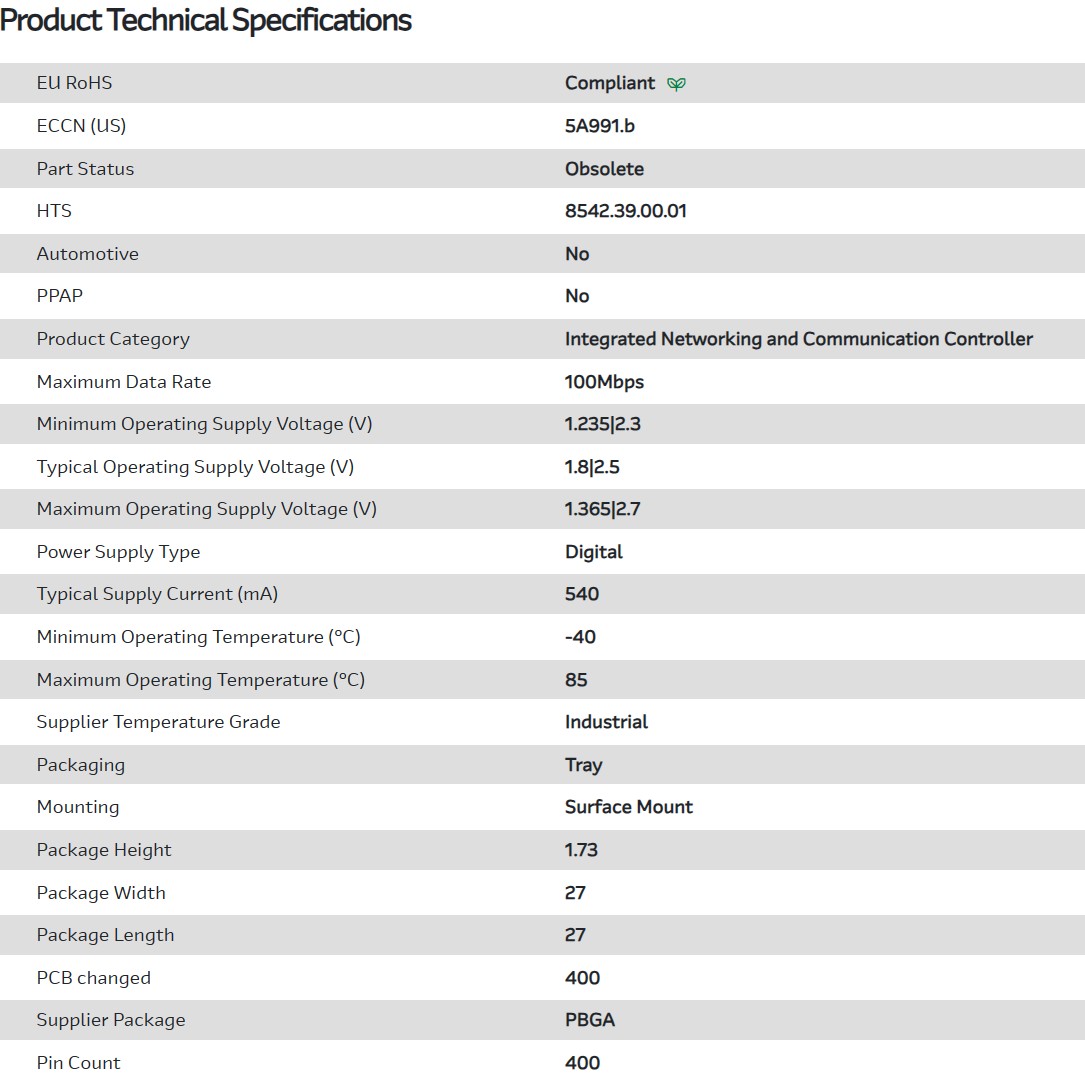Image resolution: width=1085 pixels, height=1080 pixels.
Task: Click the Part Status value Obsolete
Action: (604, 169)
